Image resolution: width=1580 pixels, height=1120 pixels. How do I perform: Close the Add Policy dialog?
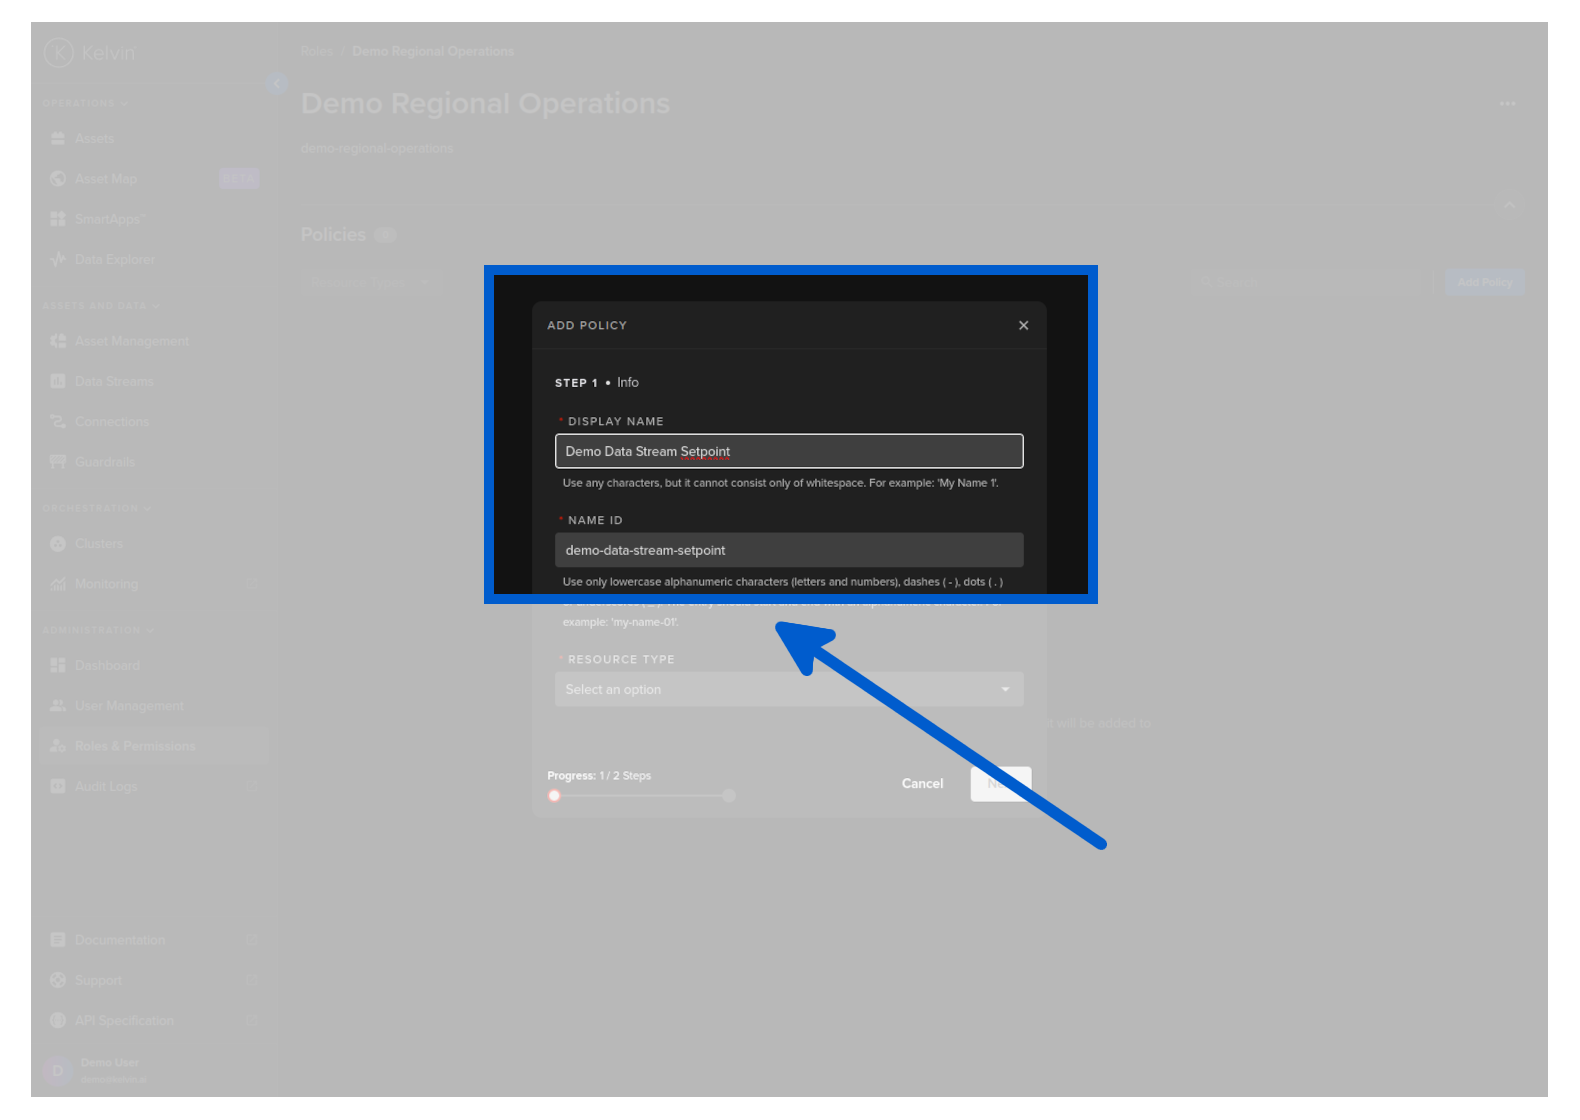[x=1023, y=325]
